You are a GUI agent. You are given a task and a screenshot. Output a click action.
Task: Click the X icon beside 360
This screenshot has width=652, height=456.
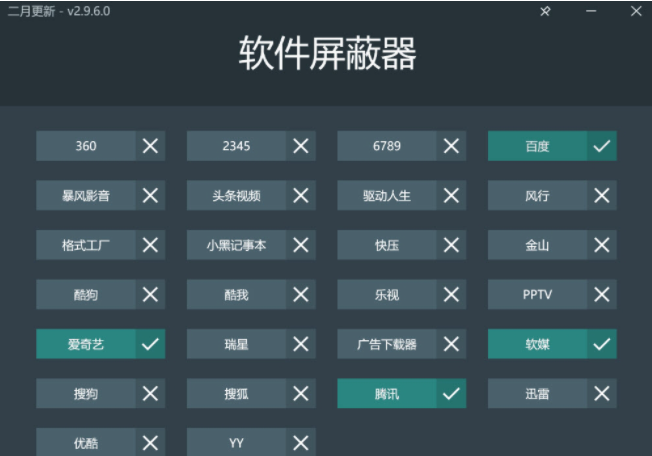[x=150, y=146]
